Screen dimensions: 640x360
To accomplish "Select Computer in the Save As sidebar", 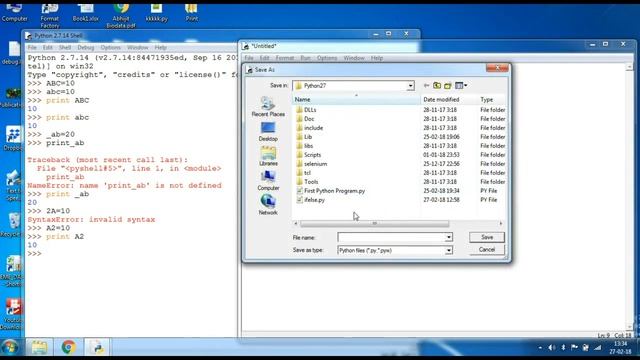I will pyautogui.click(x=268, y=181).
